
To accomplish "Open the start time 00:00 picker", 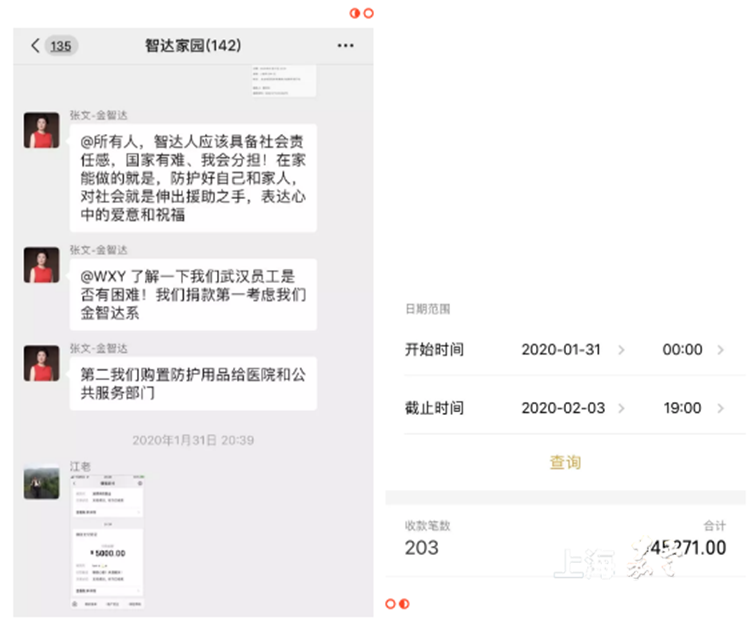I will [x=682, y=350].
